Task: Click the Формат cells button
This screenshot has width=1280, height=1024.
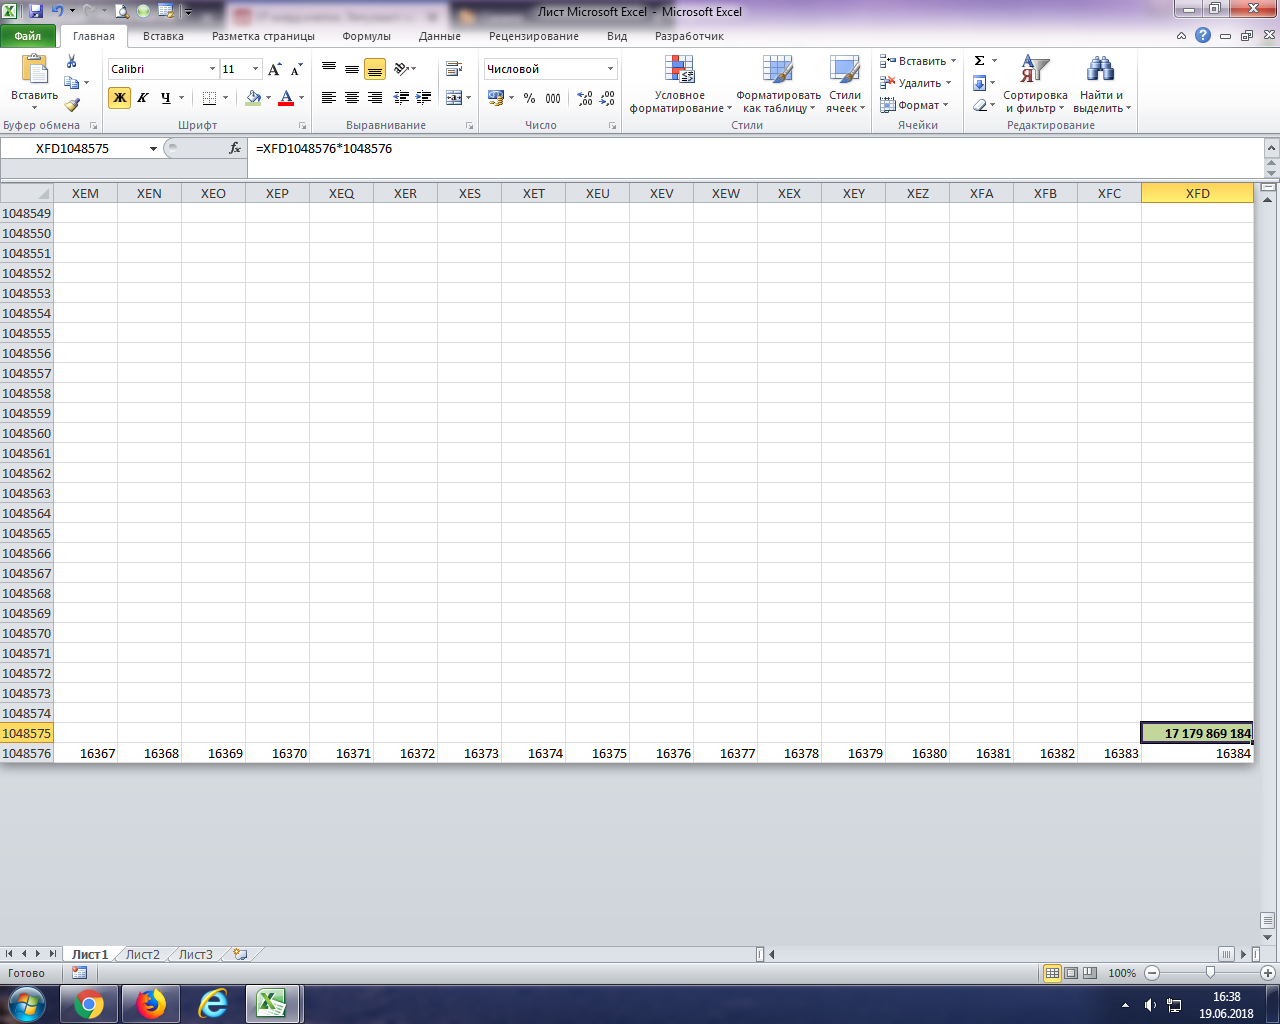Action: pos(914,105)
